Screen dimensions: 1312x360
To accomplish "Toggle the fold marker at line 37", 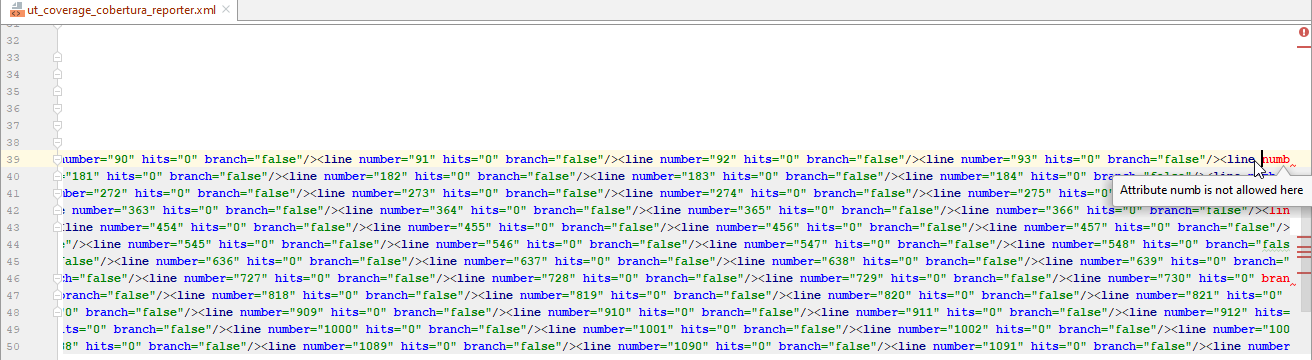I will 57,127.
